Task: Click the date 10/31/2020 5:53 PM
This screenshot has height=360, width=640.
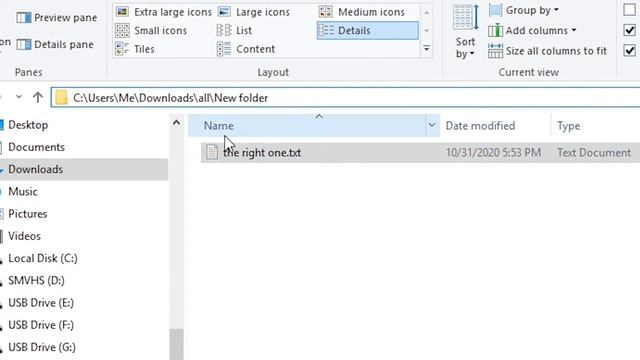Action: click(493, 153)
